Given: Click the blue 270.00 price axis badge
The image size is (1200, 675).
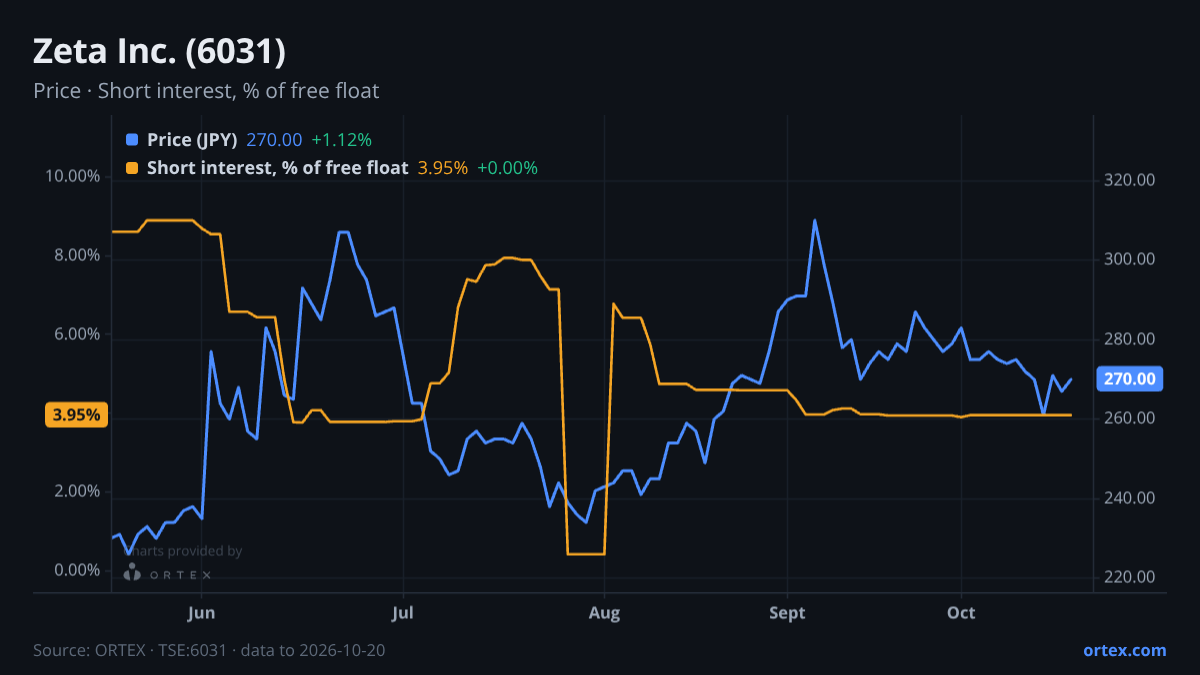Looking at the screenshot, I should pyautogui.click(x=1129, y=379).
